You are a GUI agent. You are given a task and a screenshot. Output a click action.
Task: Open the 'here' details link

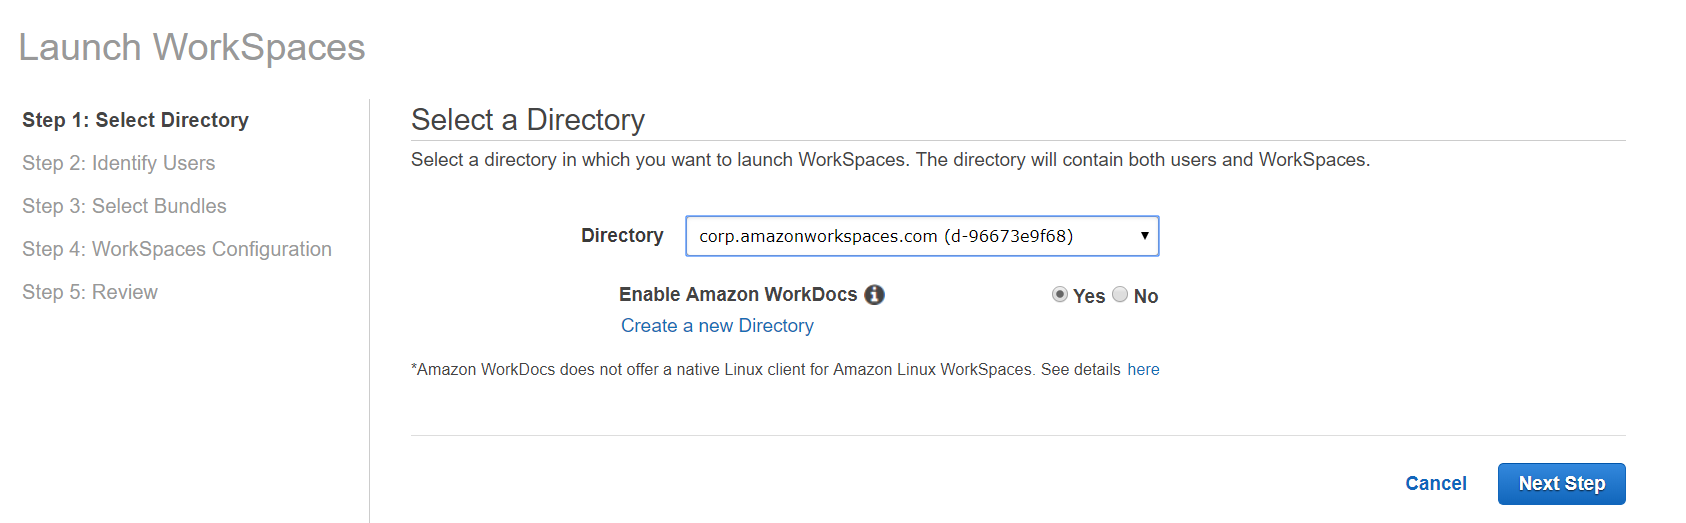[x=1143, y=370]
